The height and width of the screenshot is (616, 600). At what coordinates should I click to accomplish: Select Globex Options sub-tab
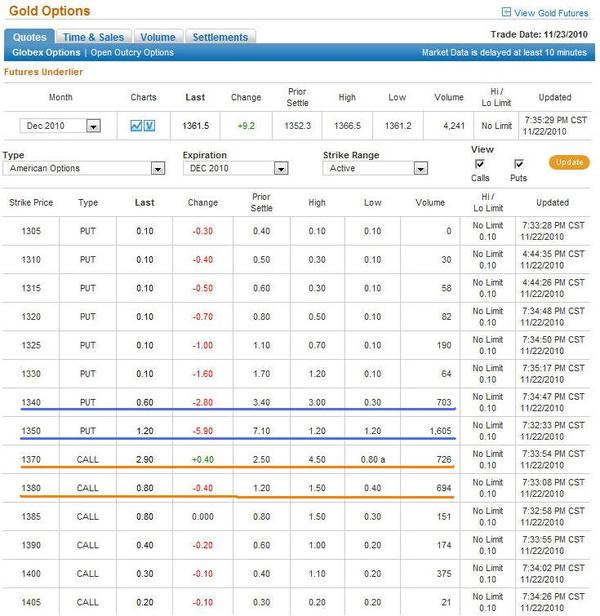pos(47,52)
